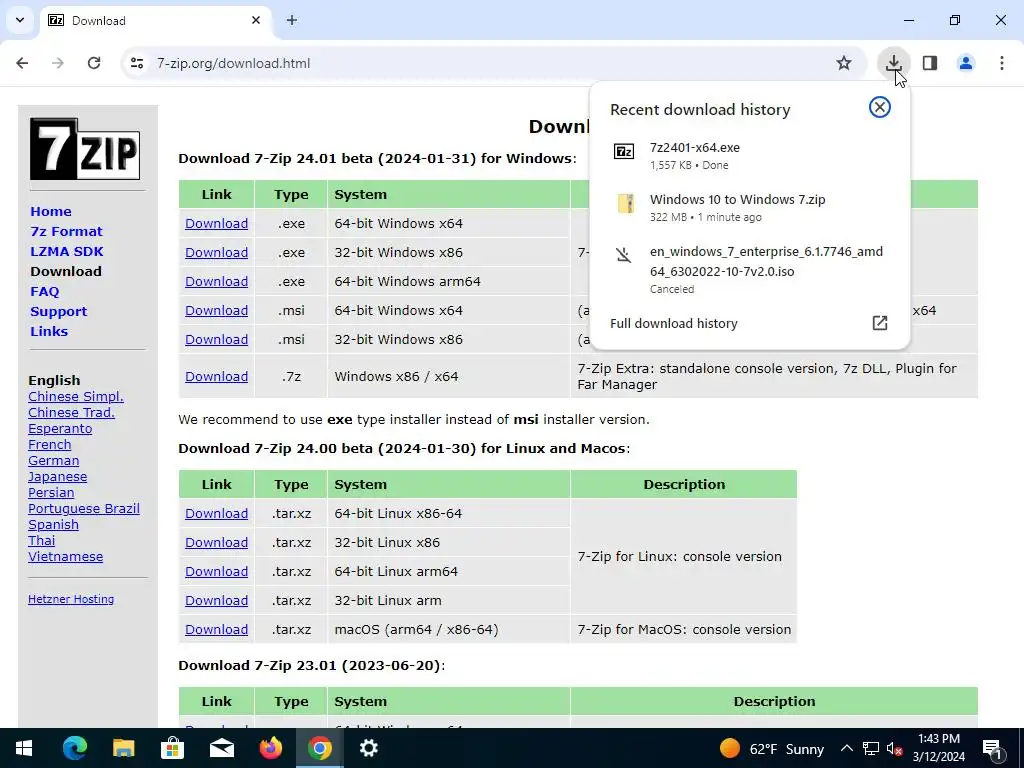Download .tar.xz for macOS arm64 / x86-64

216,630
